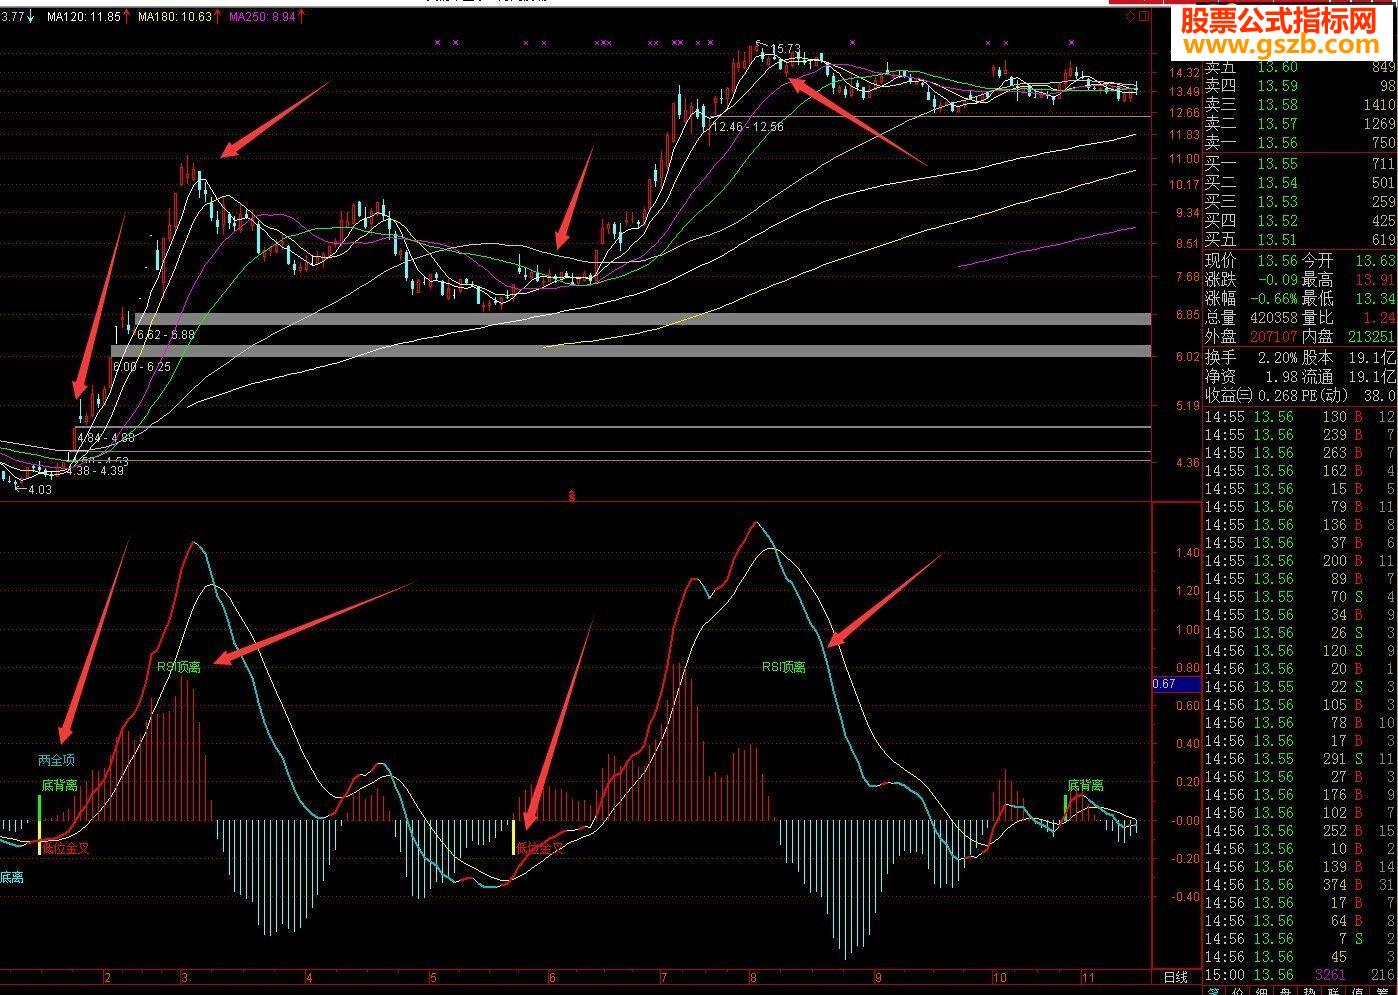Click the 买四 13.52 order row

(1300, 221)
